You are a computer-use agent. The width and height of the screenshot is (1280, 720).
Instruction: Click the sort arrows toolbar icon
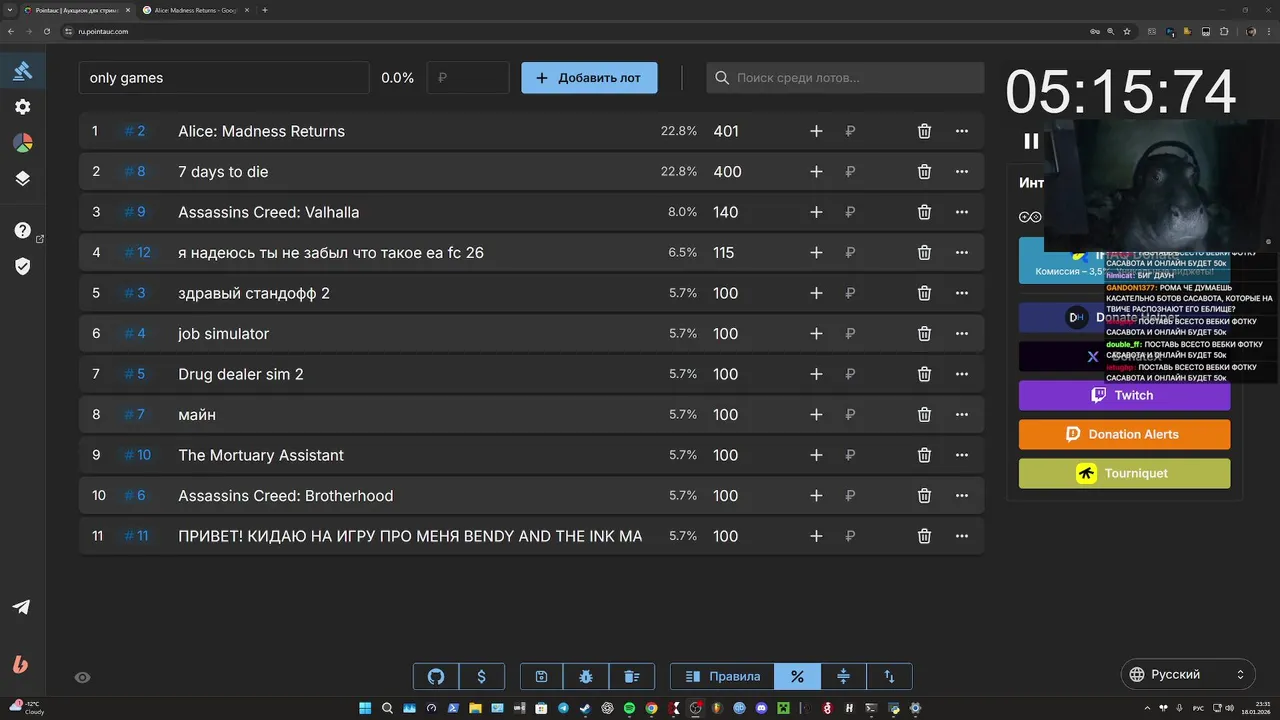[x=889, y=676]
